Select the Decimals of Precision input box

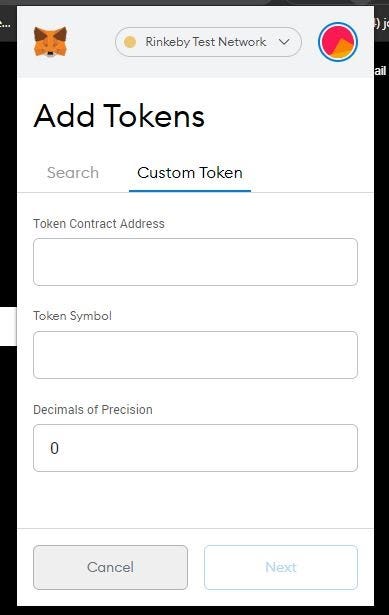pos(195,448)
